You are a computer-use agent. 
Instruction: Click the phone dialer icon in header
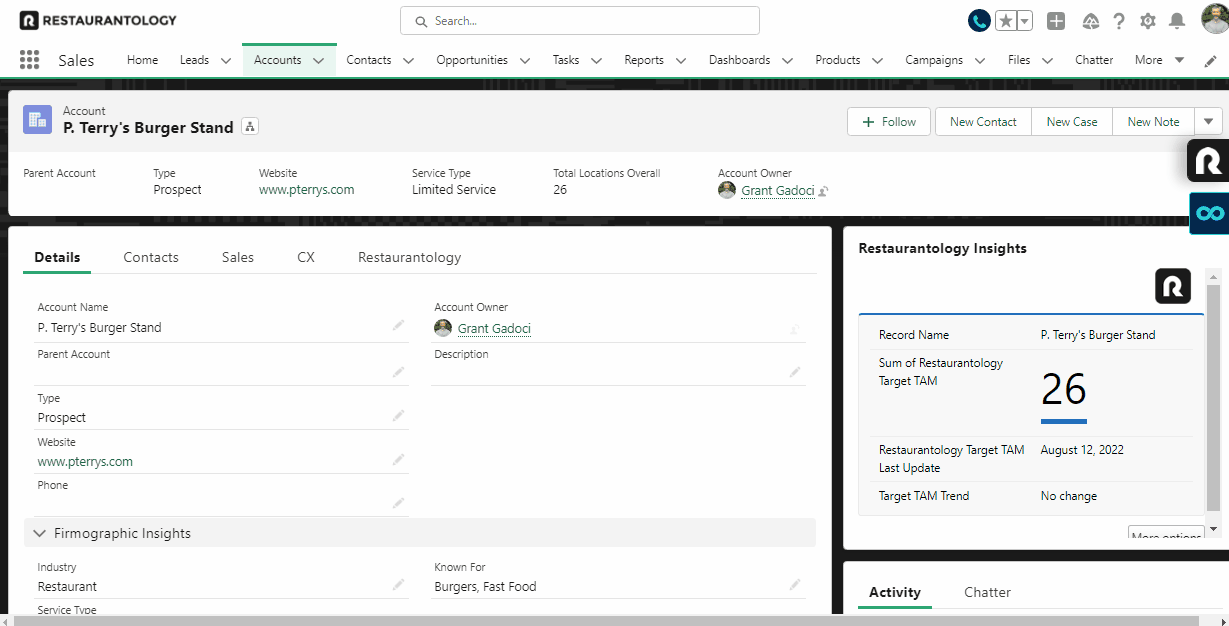pyautogui.click(x=979, y=20)
